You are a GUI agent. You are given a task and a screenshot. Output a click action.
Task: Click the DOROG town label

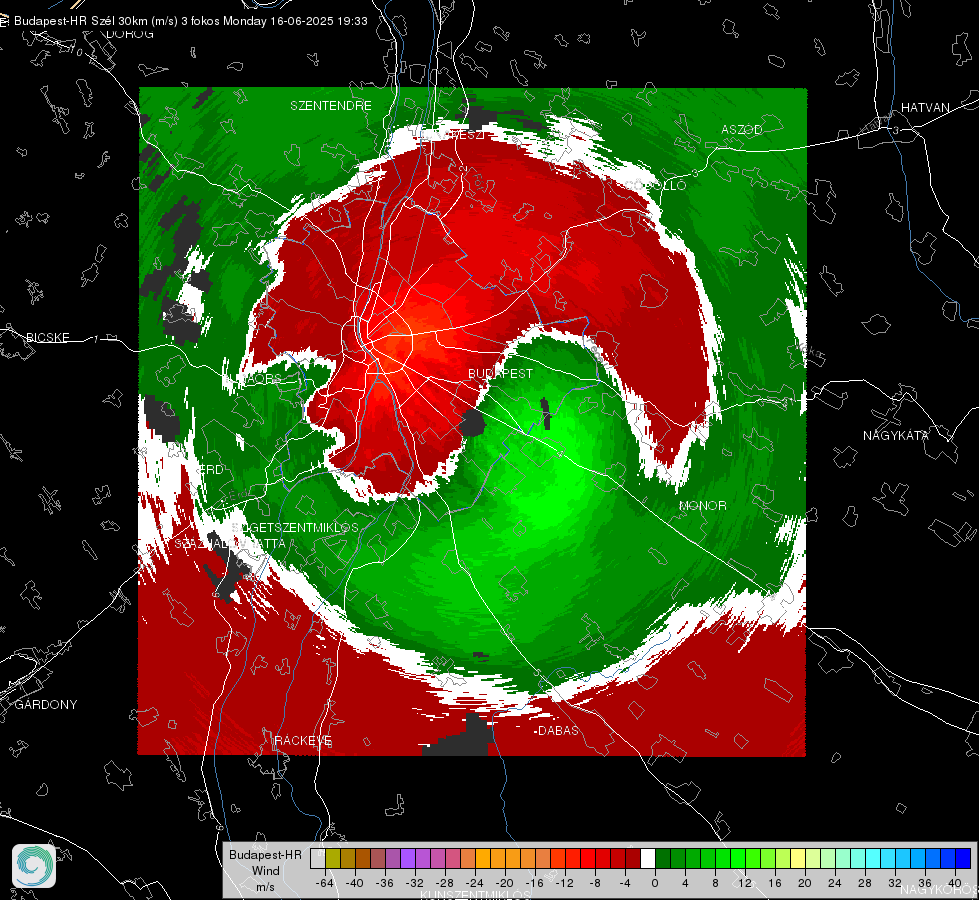130,34
